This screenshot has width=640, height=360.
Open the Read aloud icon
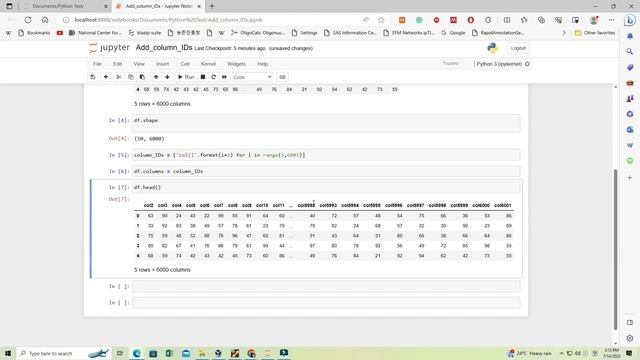pyautogui.click(x=366, y=20)
